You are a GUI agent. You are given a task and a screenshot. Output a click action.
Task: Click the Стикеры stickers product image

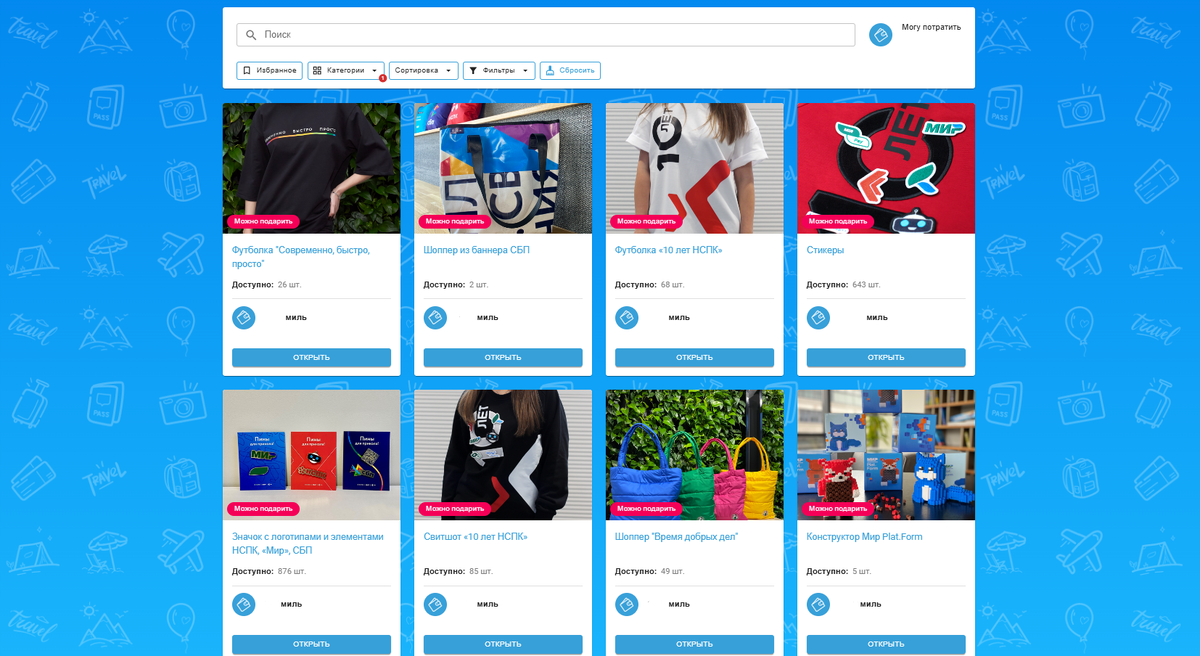[886, 168]
